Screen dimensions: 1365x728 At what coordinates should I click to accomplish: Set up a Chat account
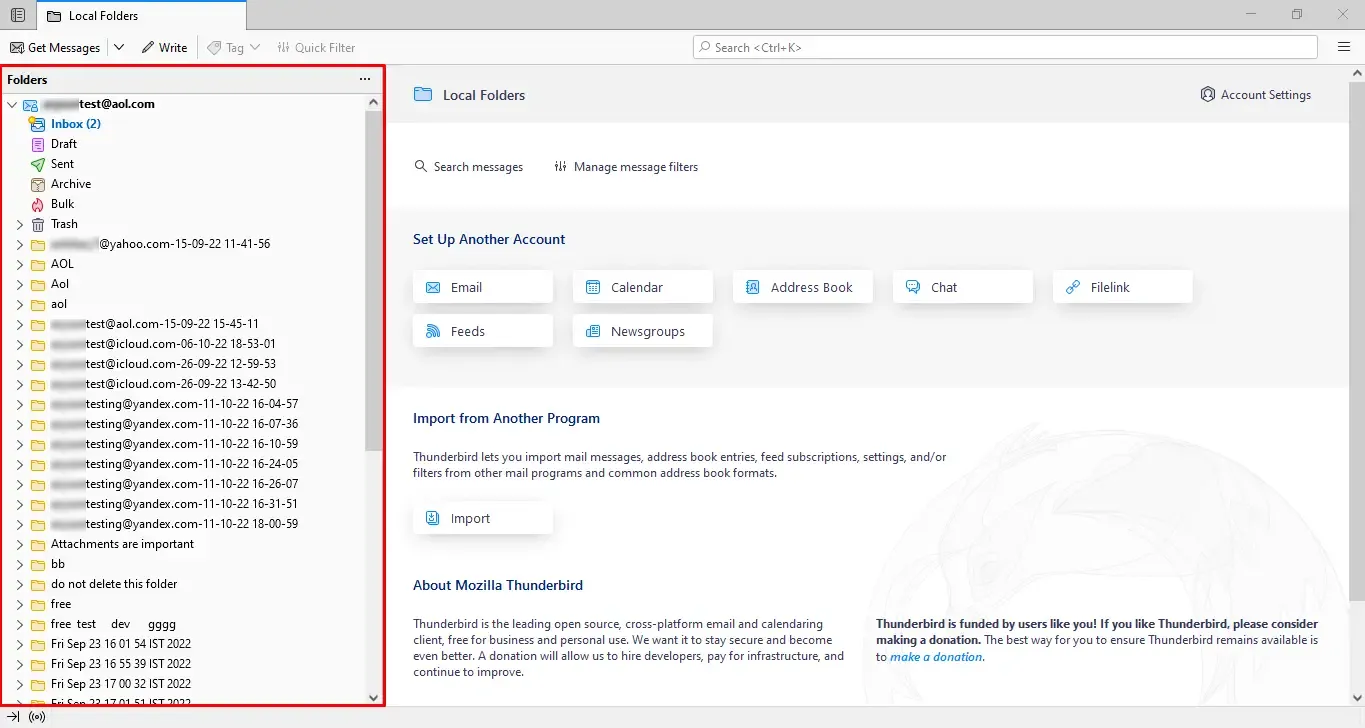tap(963, 287)
